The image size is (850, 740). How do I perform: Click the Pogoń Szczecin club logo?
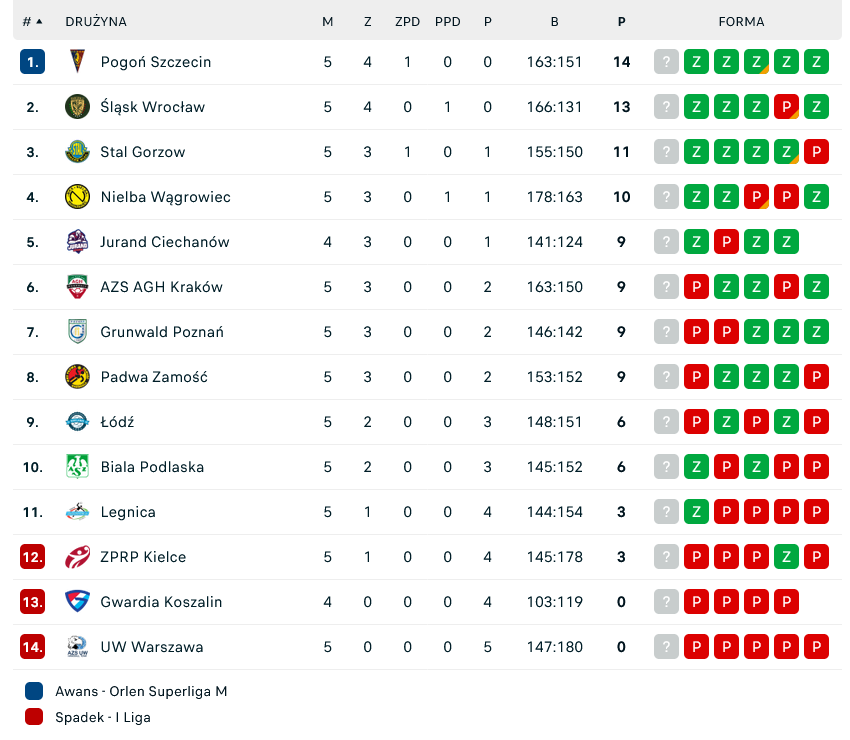pos(77,62)
